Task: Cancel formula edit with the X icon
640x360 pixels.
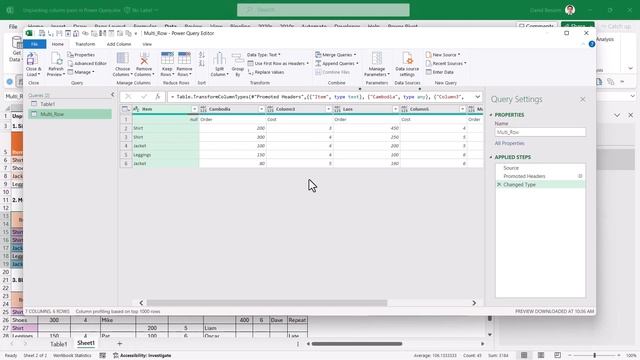Action: [x=128, y=97]
